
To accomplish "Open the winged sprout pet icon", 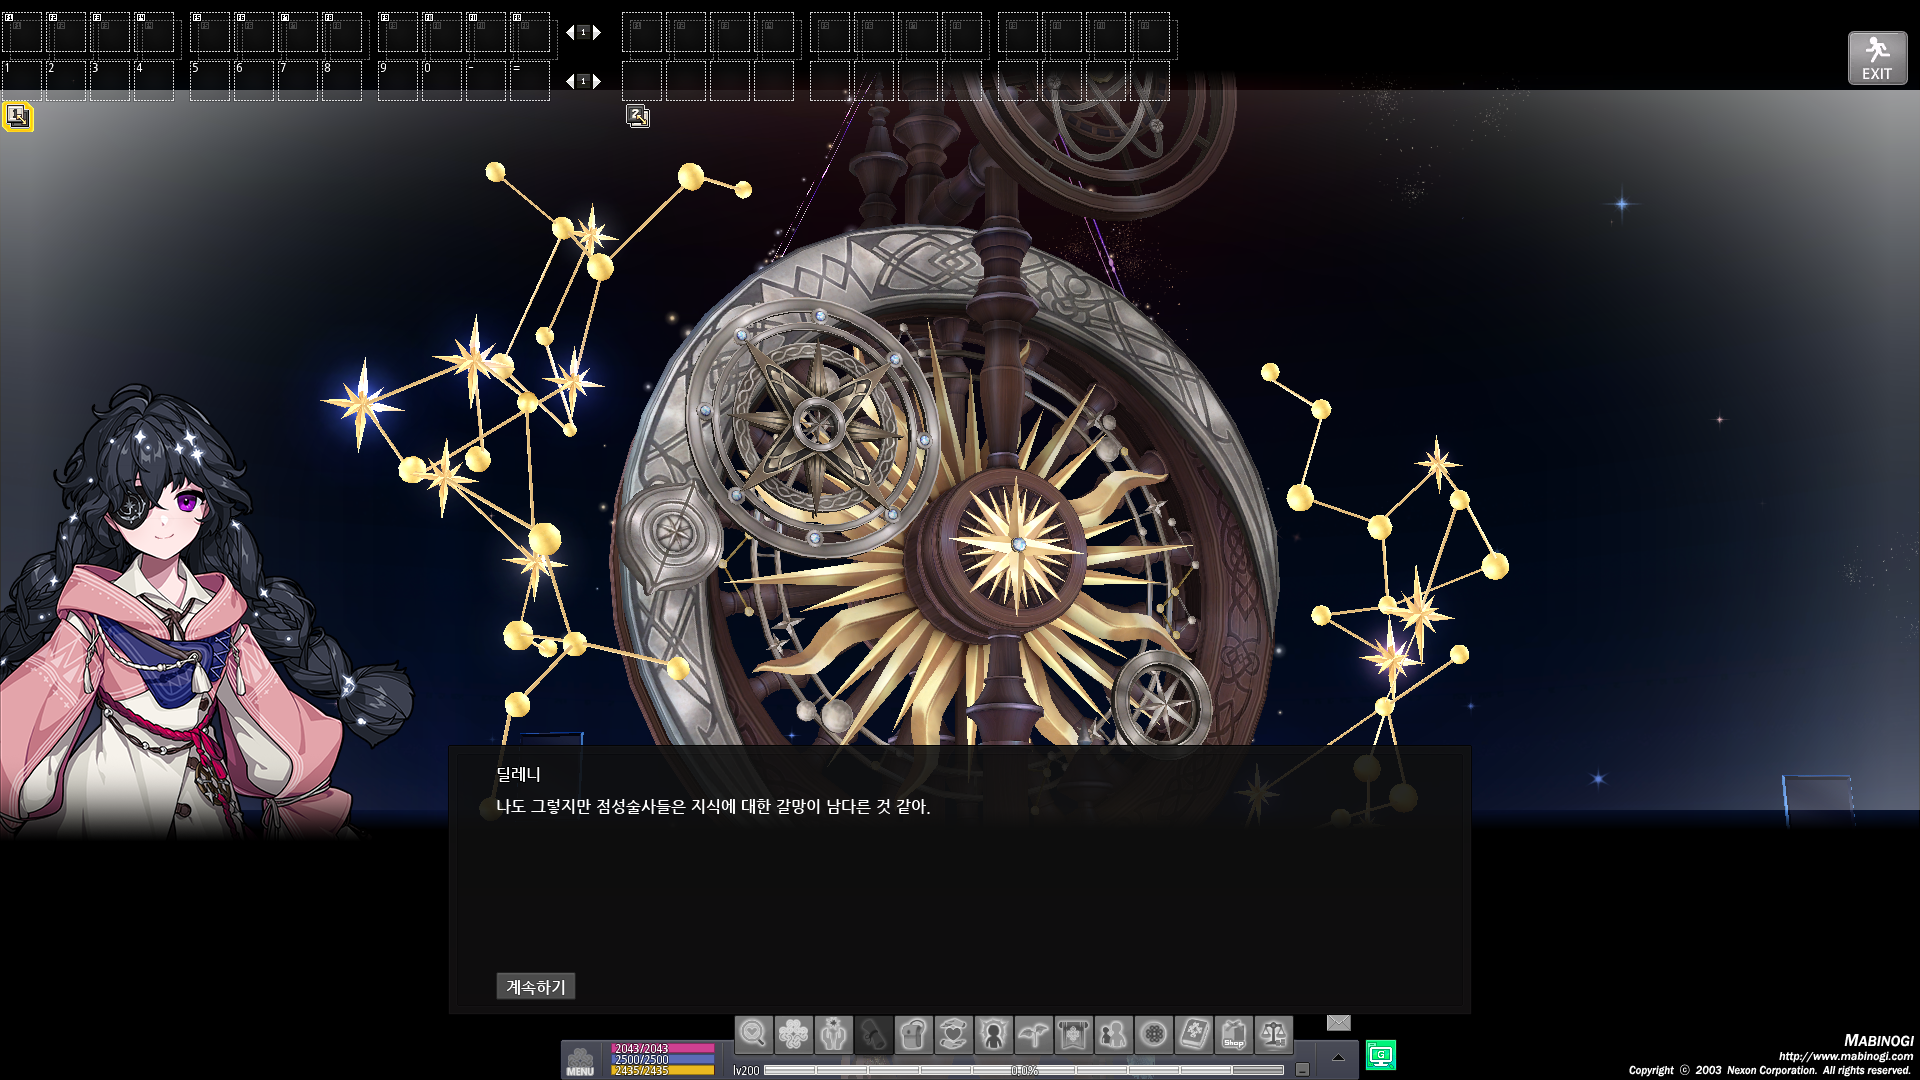I will pyautogui.click(x=1034, y=1034).
